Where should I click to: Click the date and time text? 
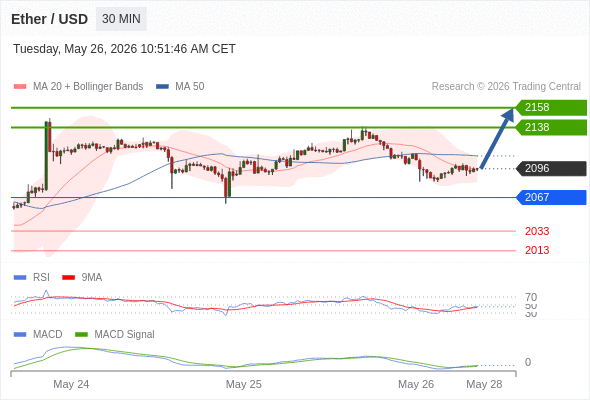click(124, 49)
